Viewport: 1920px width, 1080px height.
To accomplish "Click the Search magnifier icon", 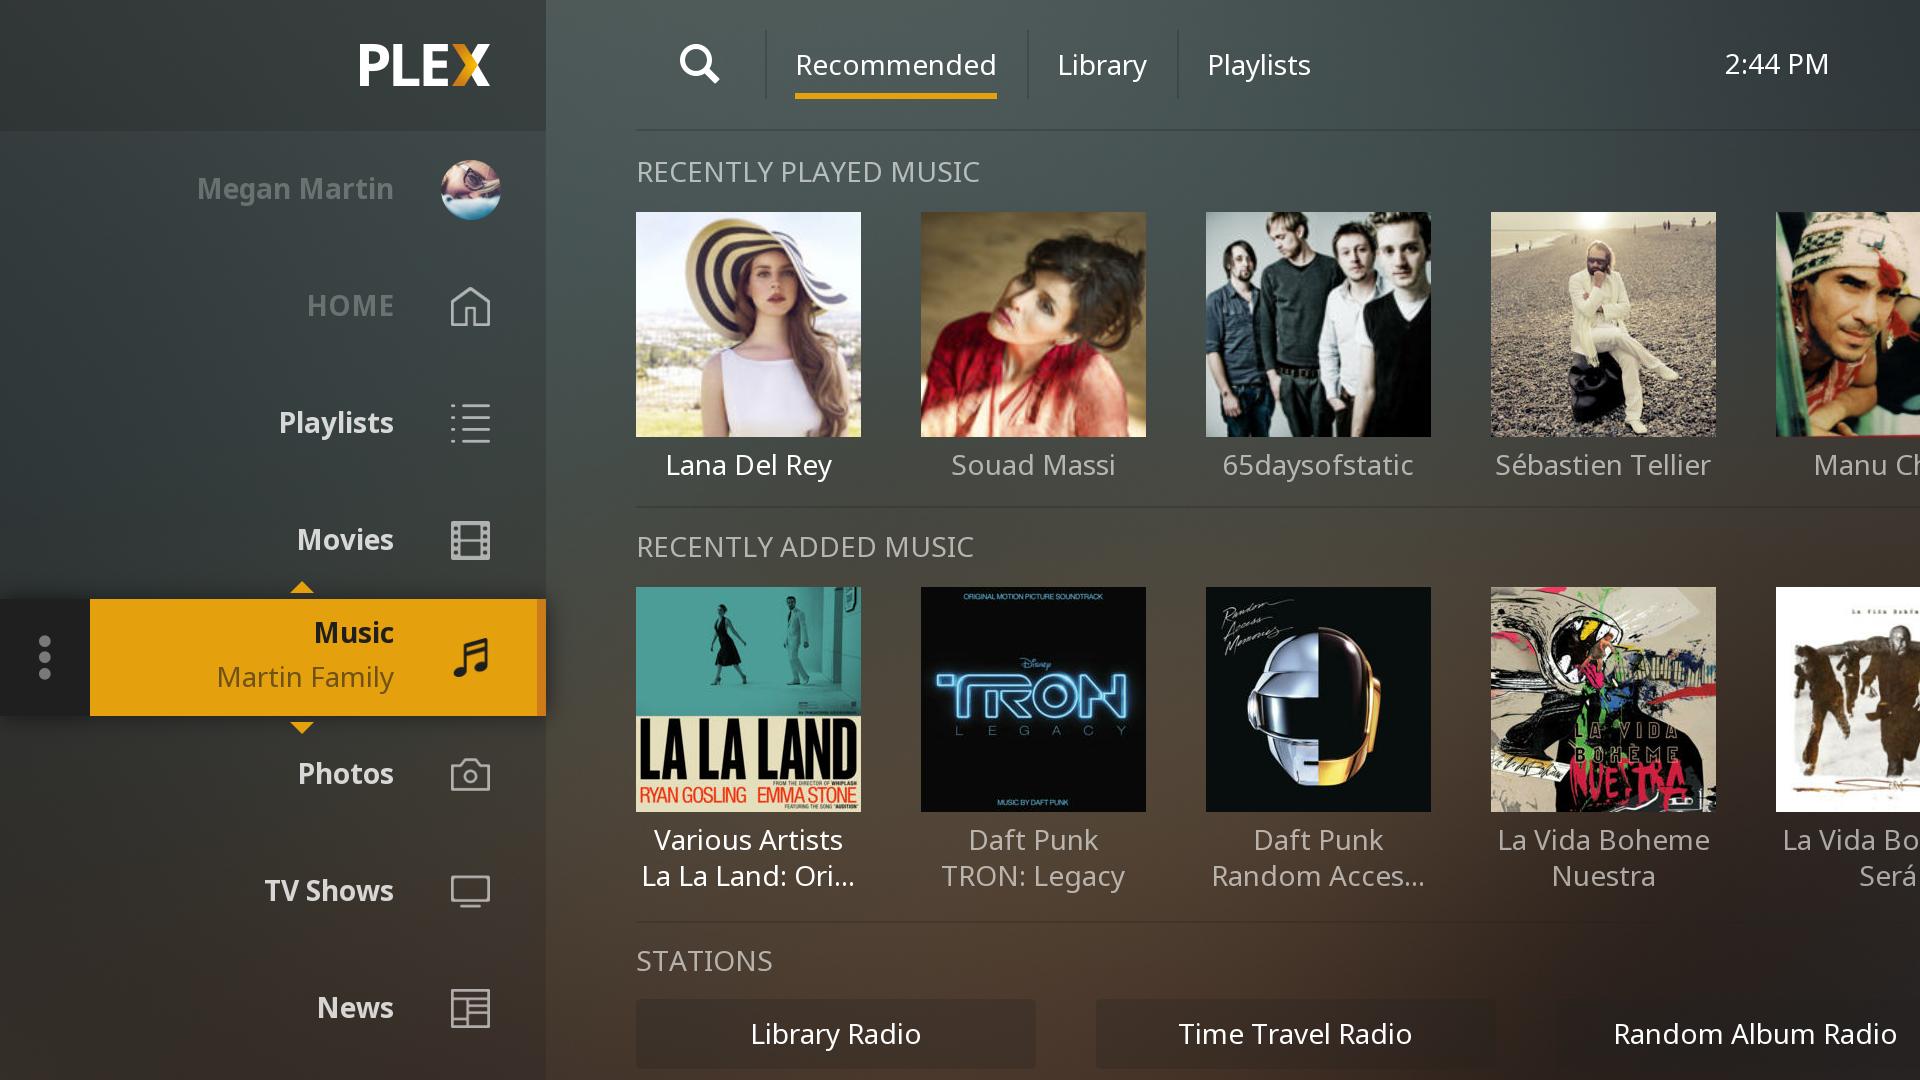I will (700, 63).
